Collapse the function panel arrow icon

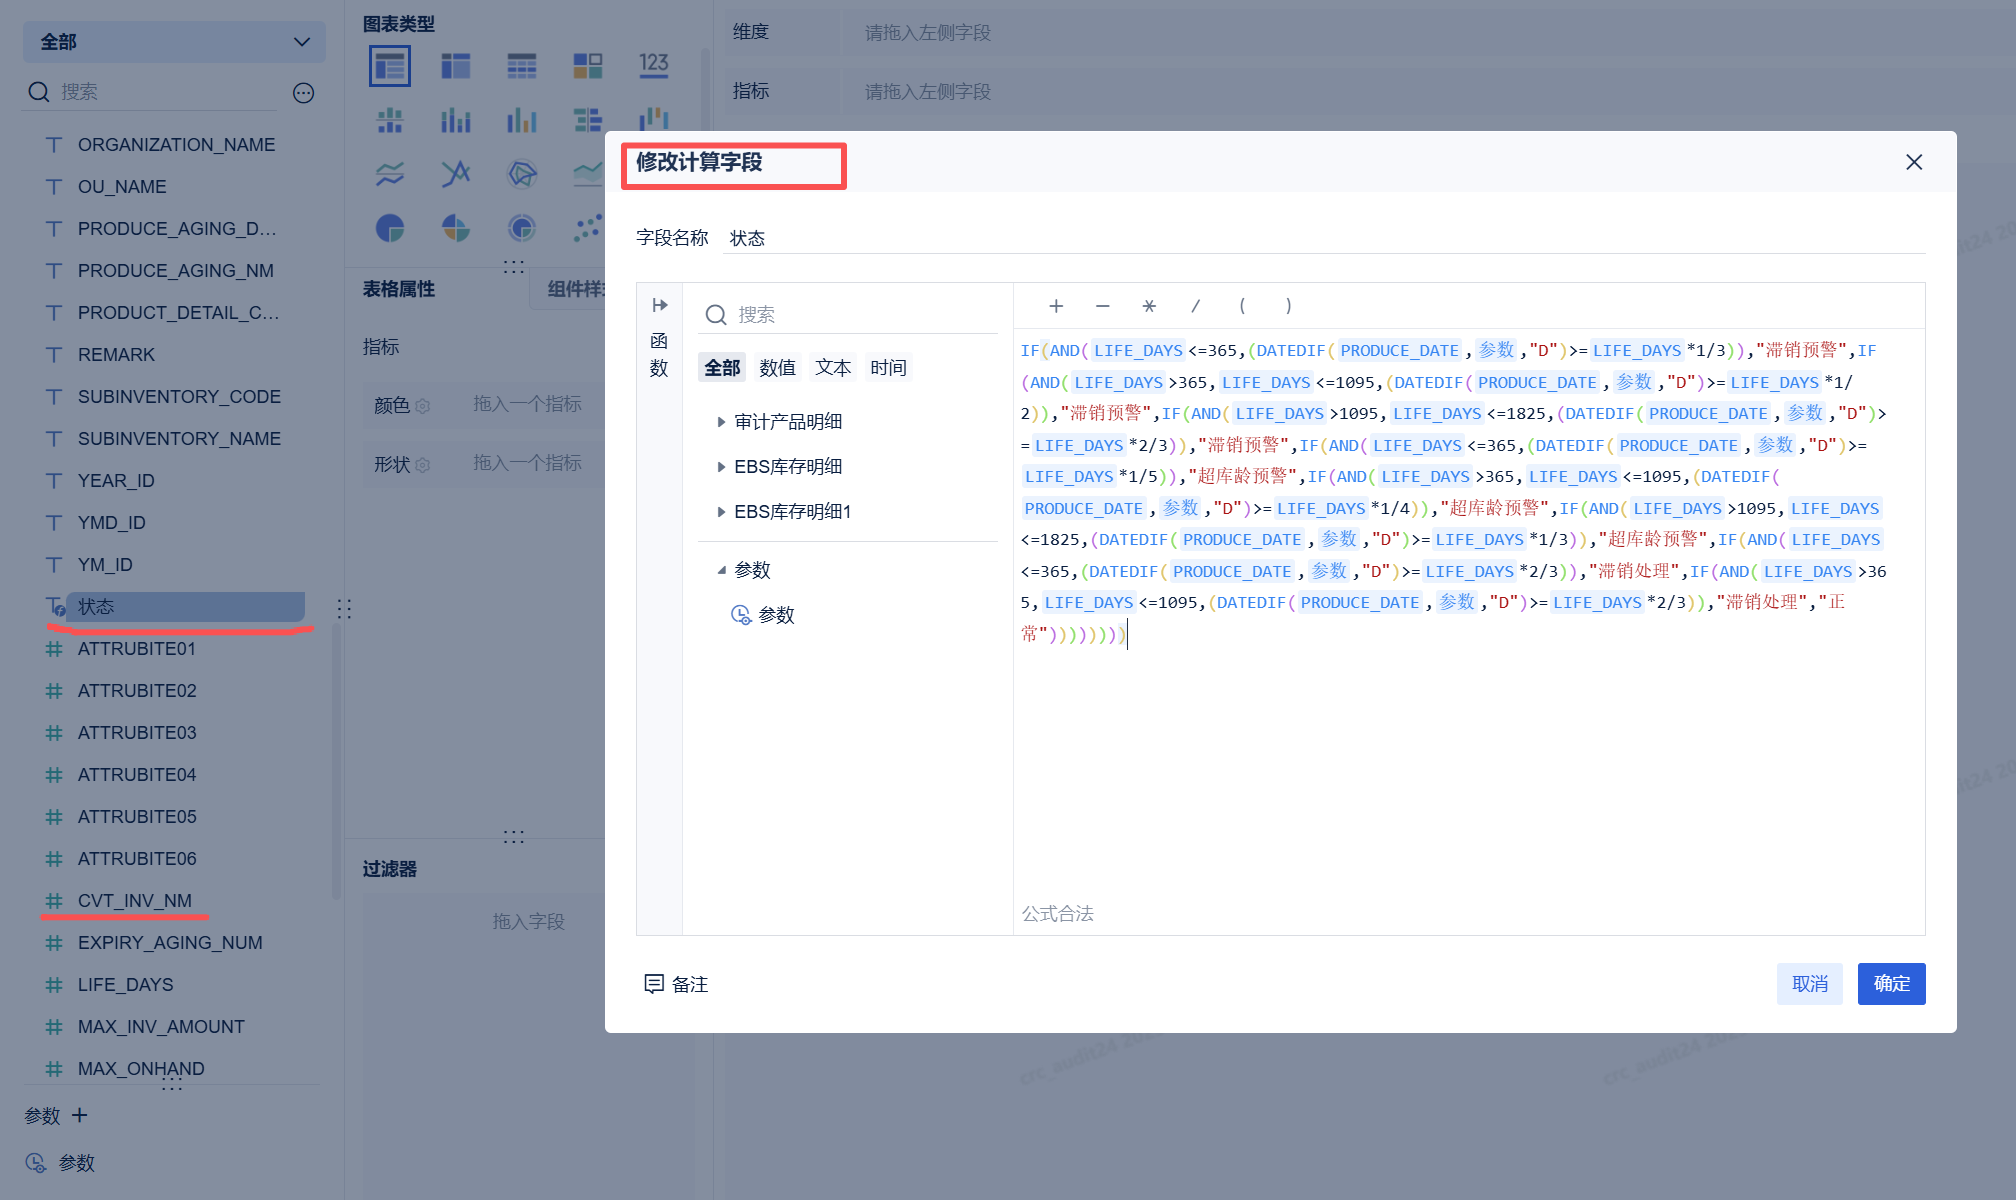coord(659,305)
